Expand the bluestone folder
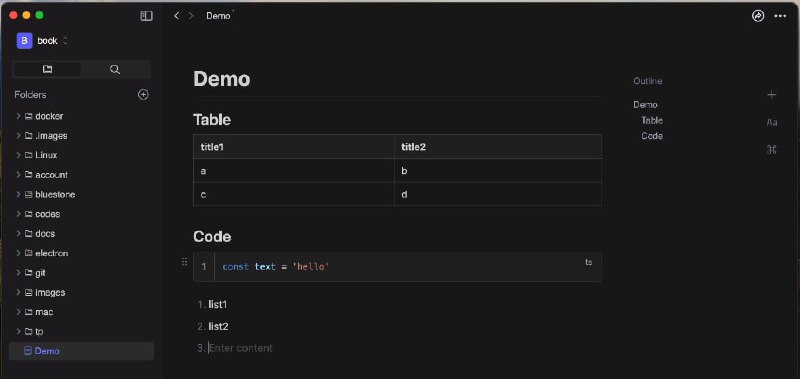The height and width of the screenshot is (379, 800). click(19, 194)
